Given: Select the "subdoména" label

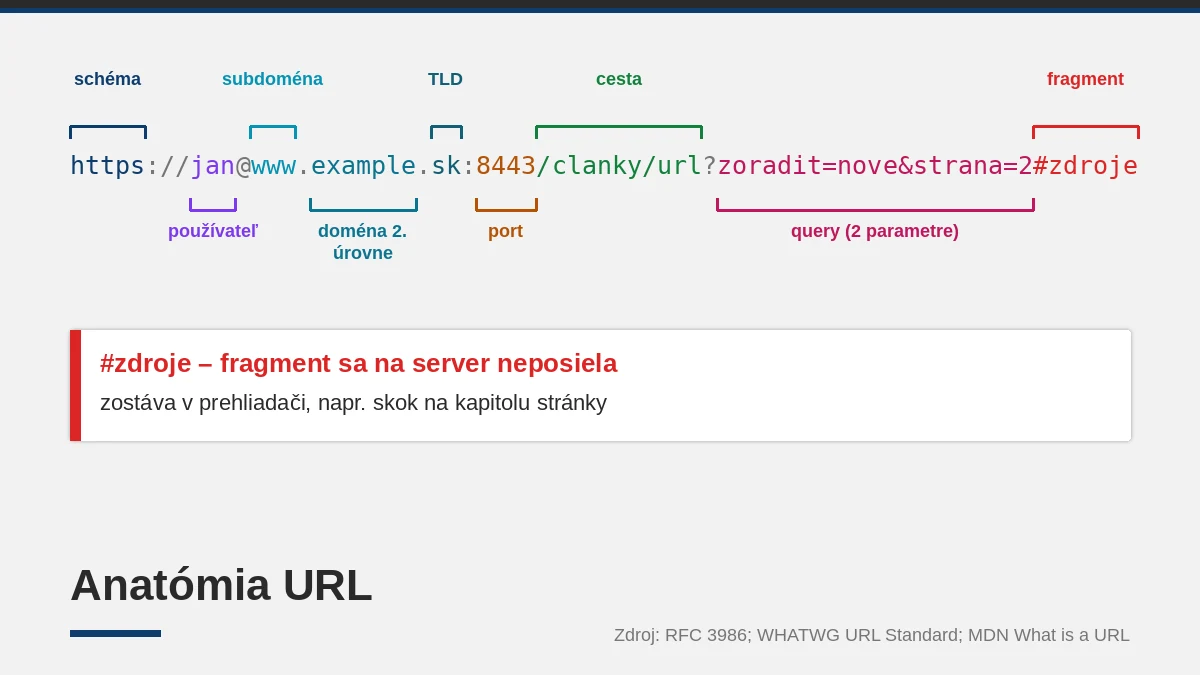Looking at the screenshot, I should [272, 79].
